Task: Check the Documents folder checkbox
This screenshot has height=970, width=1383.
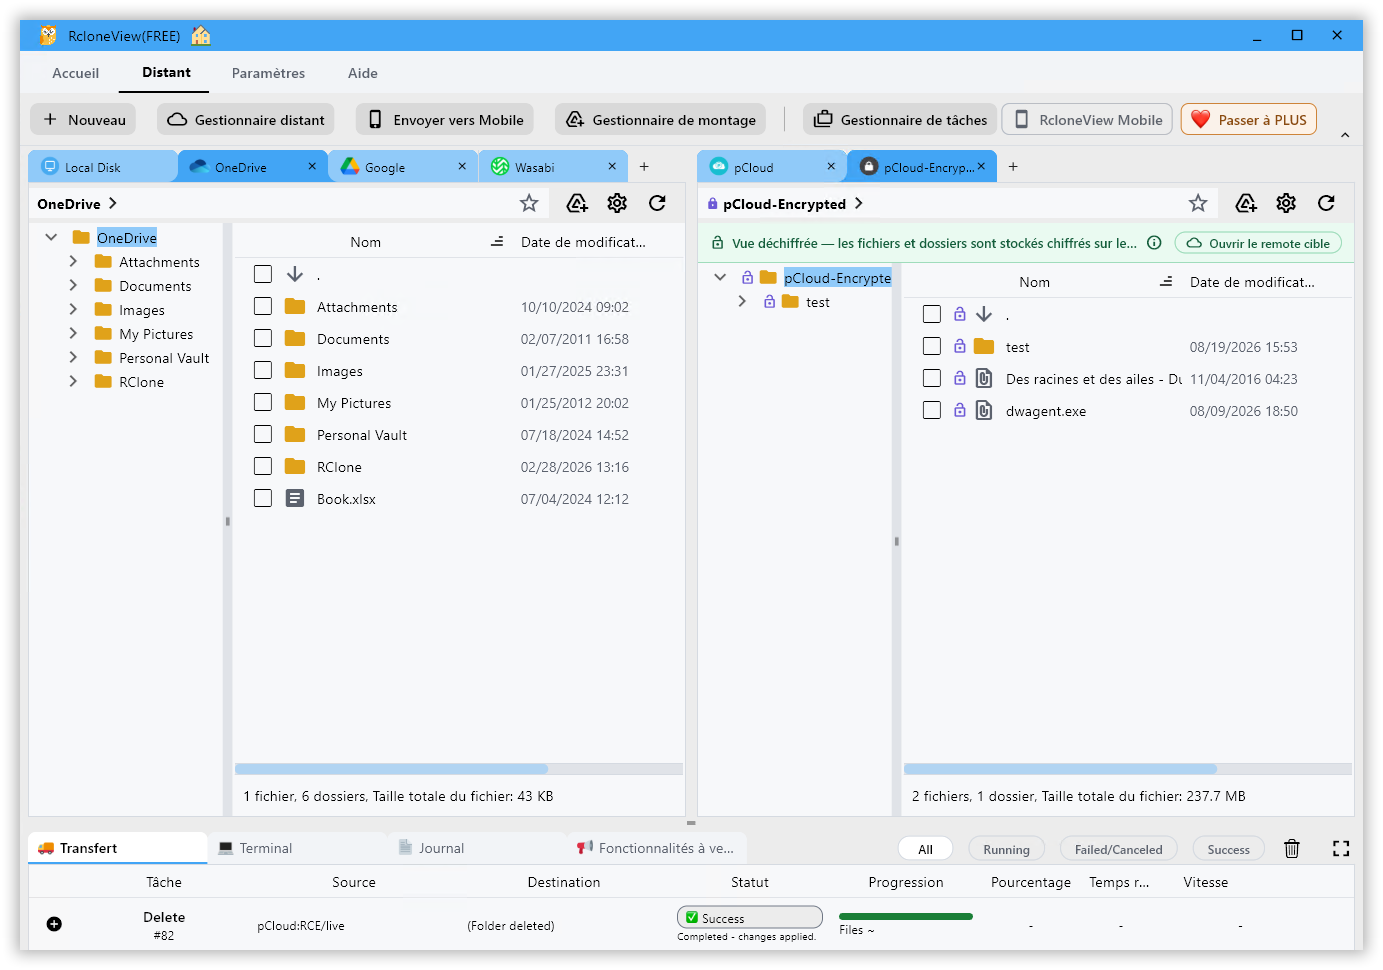Action: tap(263, 338)
